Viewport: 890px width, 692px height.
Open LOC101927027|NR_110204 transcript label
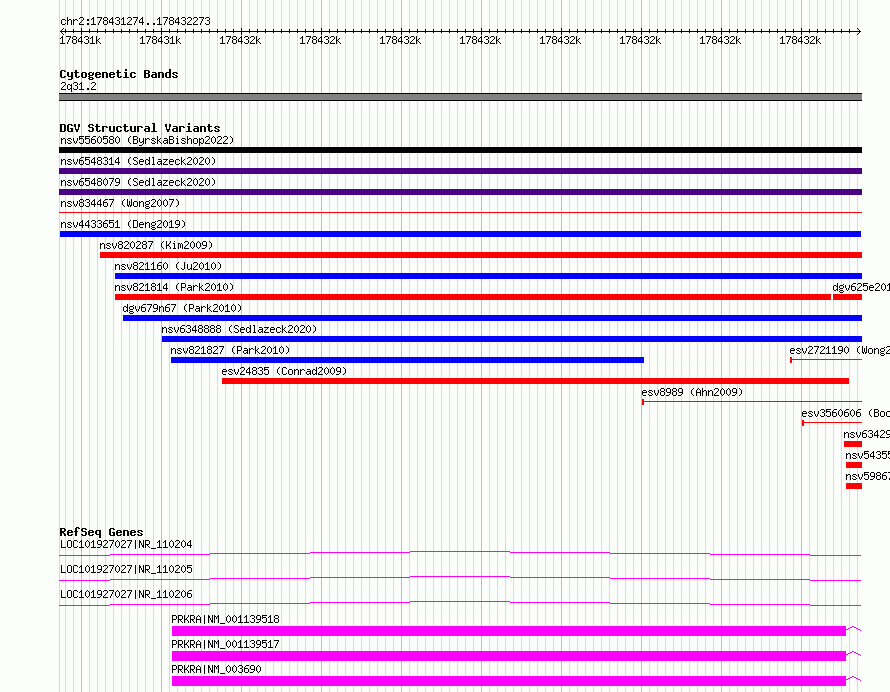126,544
